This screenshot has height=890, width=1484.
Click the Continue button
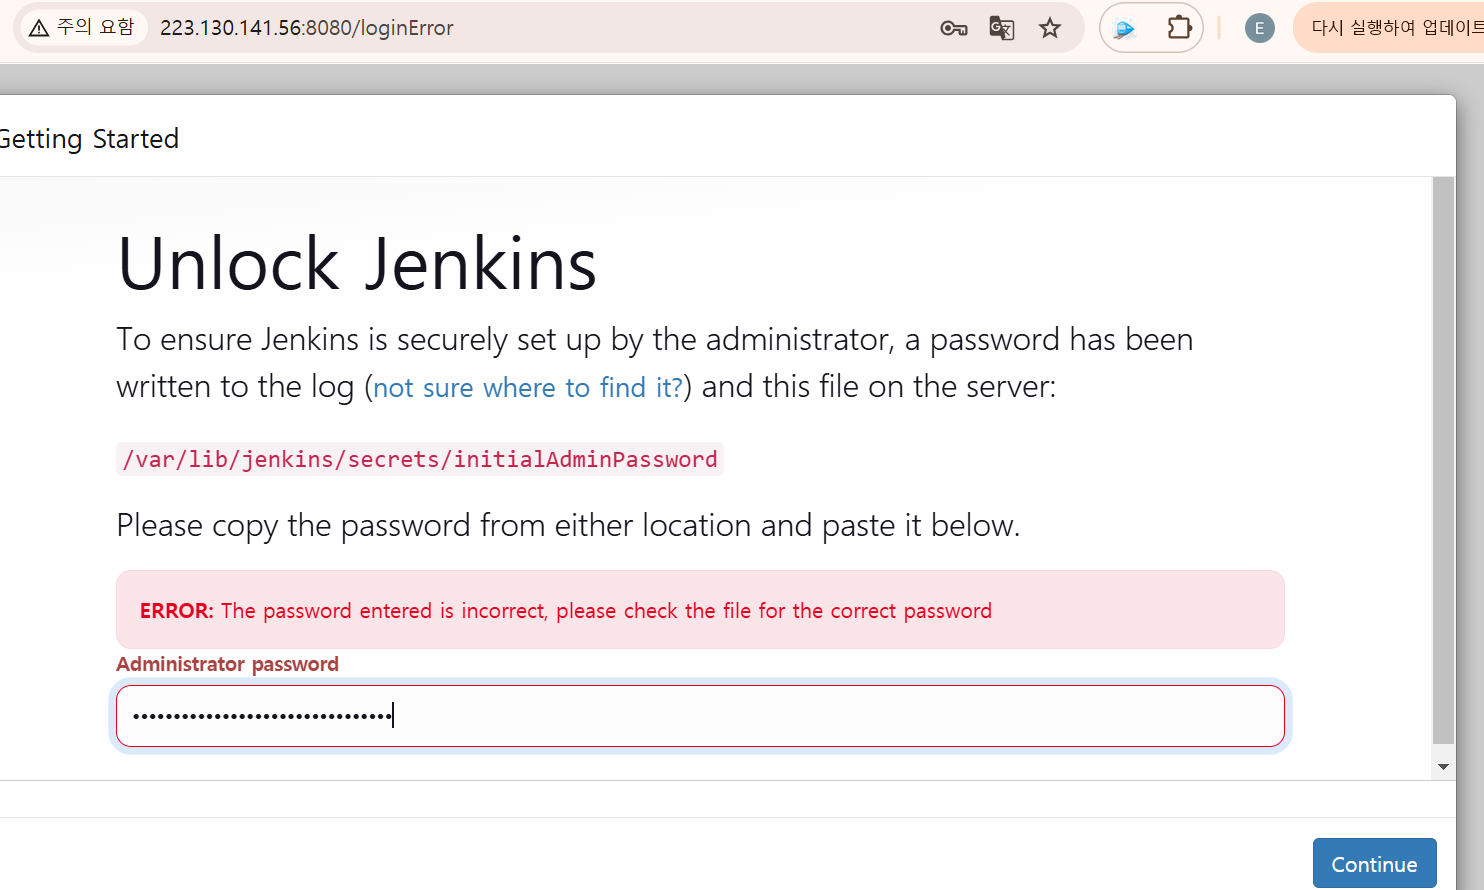coord(1374,864)
